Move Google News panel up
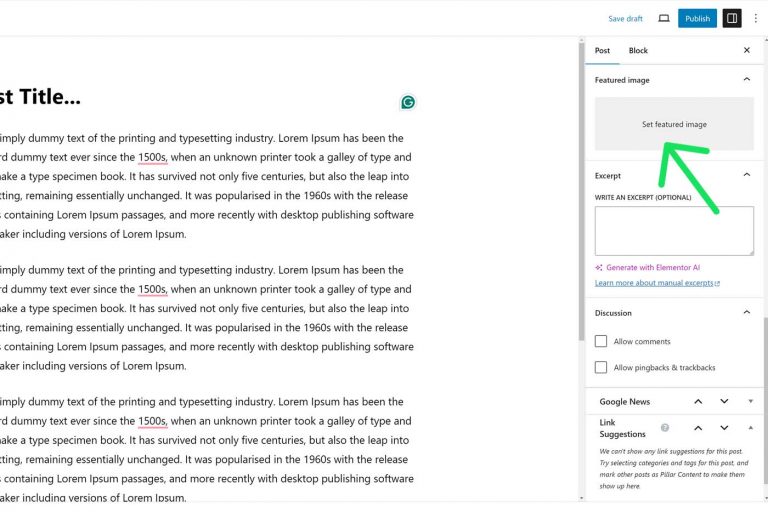Screen dimensions: 768x512 [698, 401]
